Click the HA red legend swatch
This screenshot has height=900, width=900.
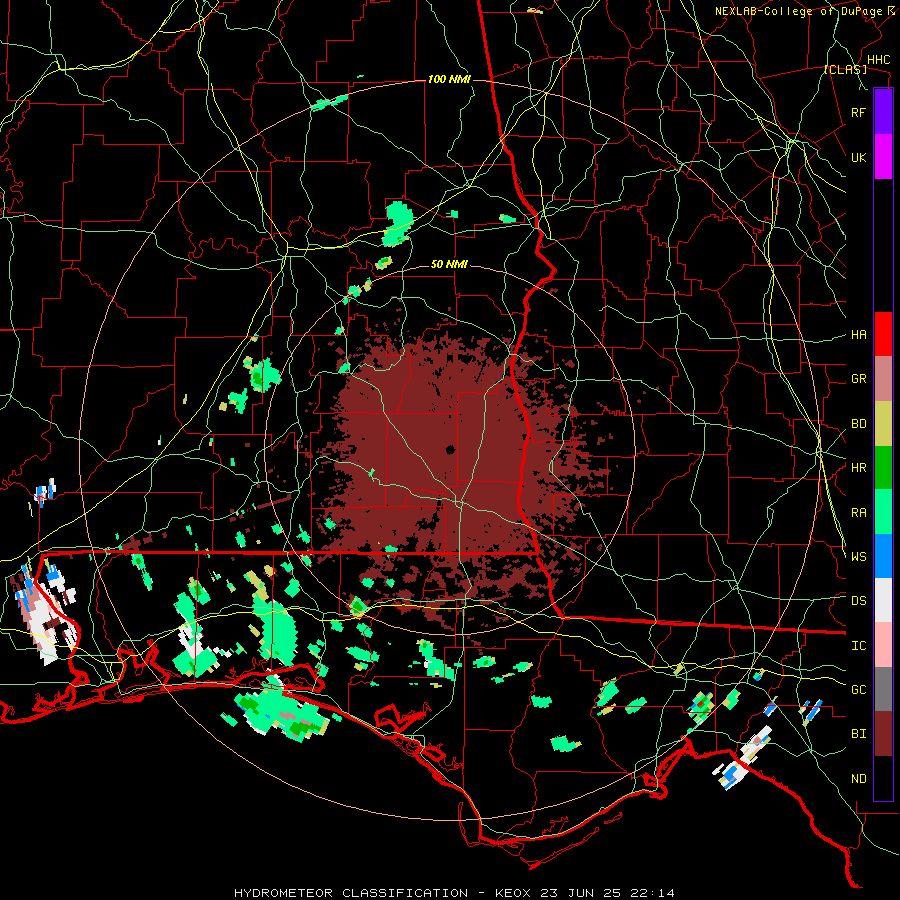(883, 334)
